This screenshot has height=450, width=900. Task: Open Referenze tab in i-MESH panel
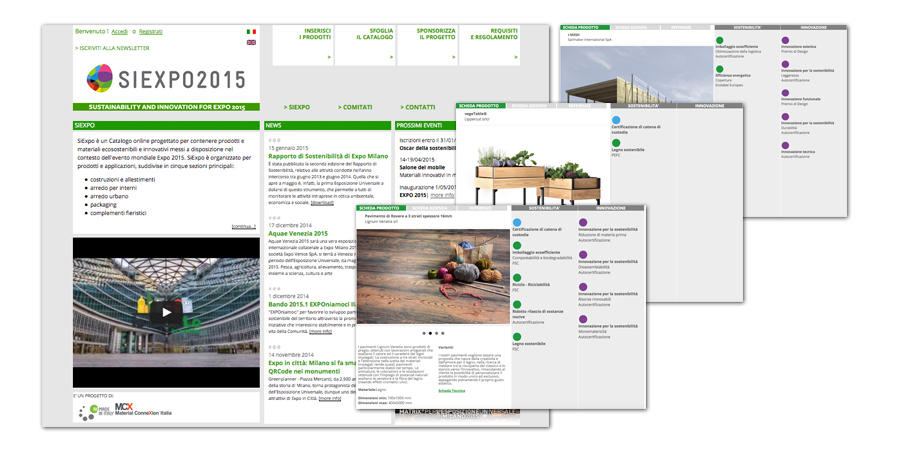(x=686, y=27)
